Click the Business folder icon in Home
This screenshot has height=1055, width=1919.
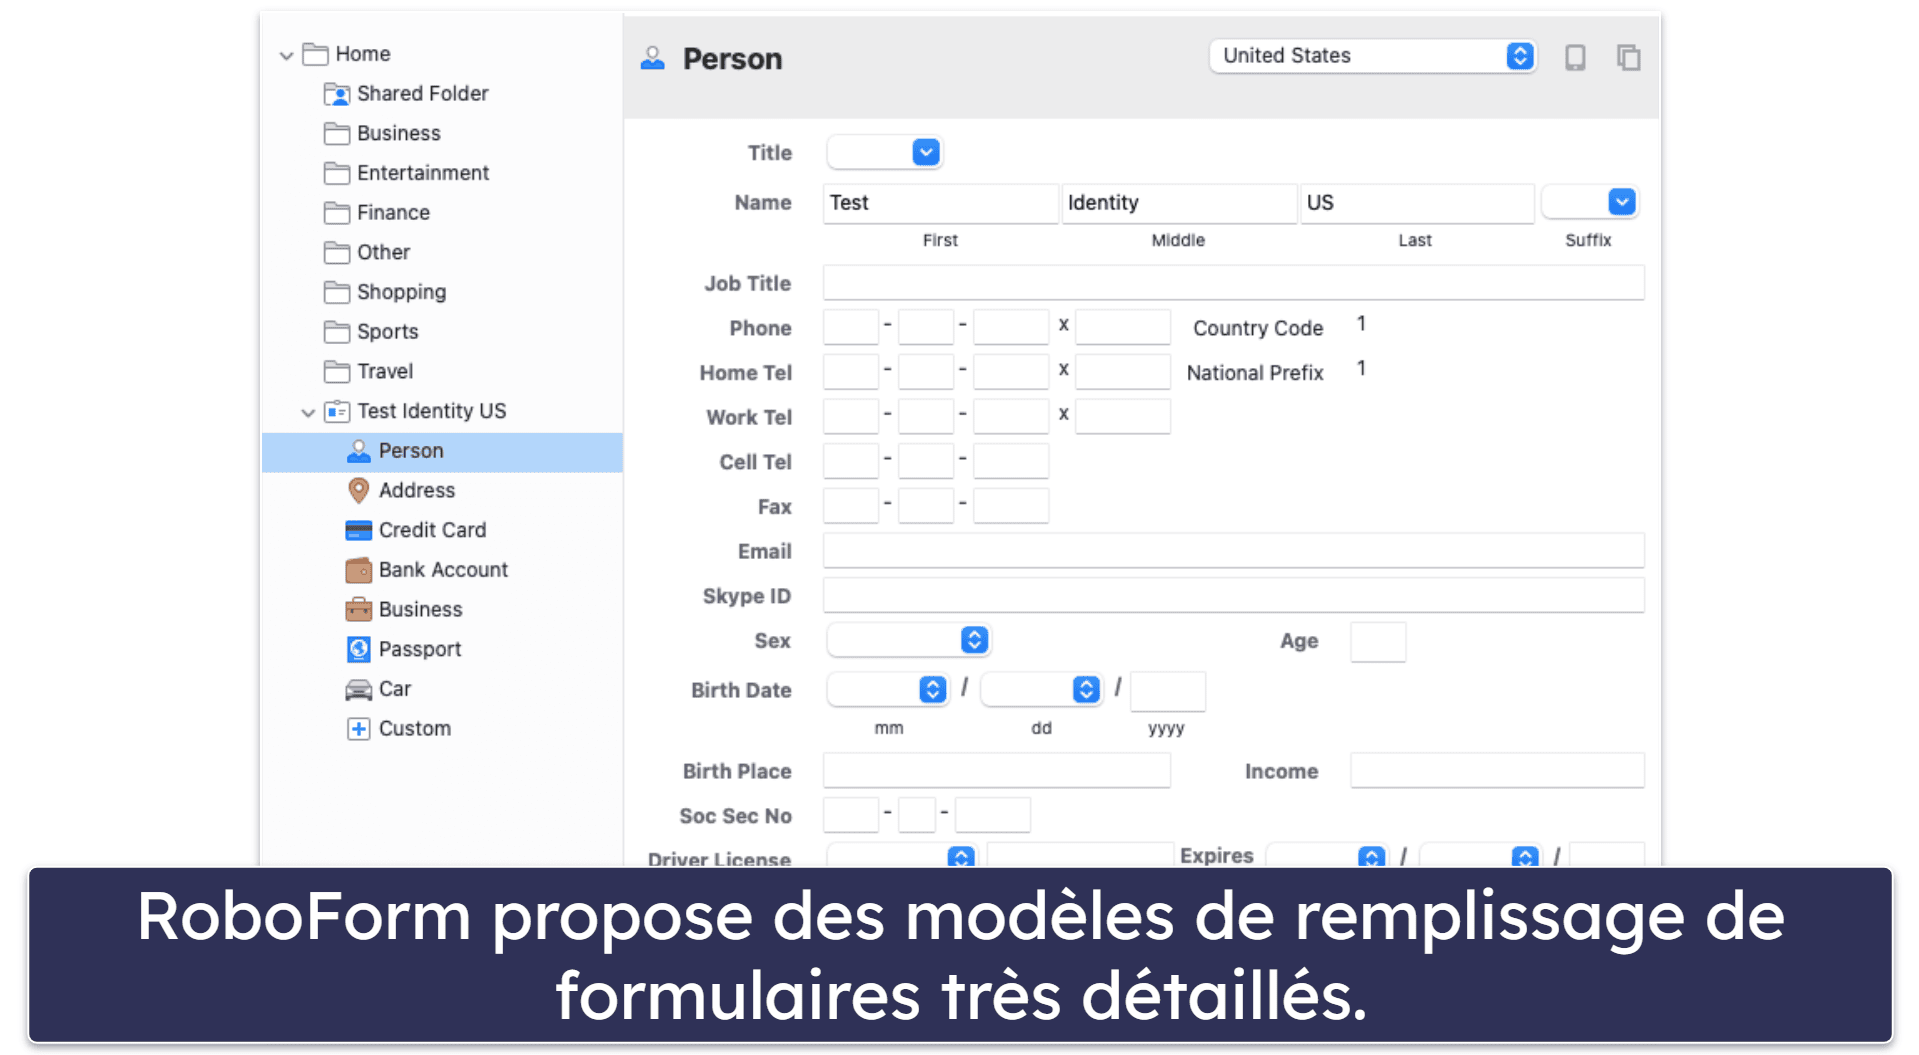[337, 133]
